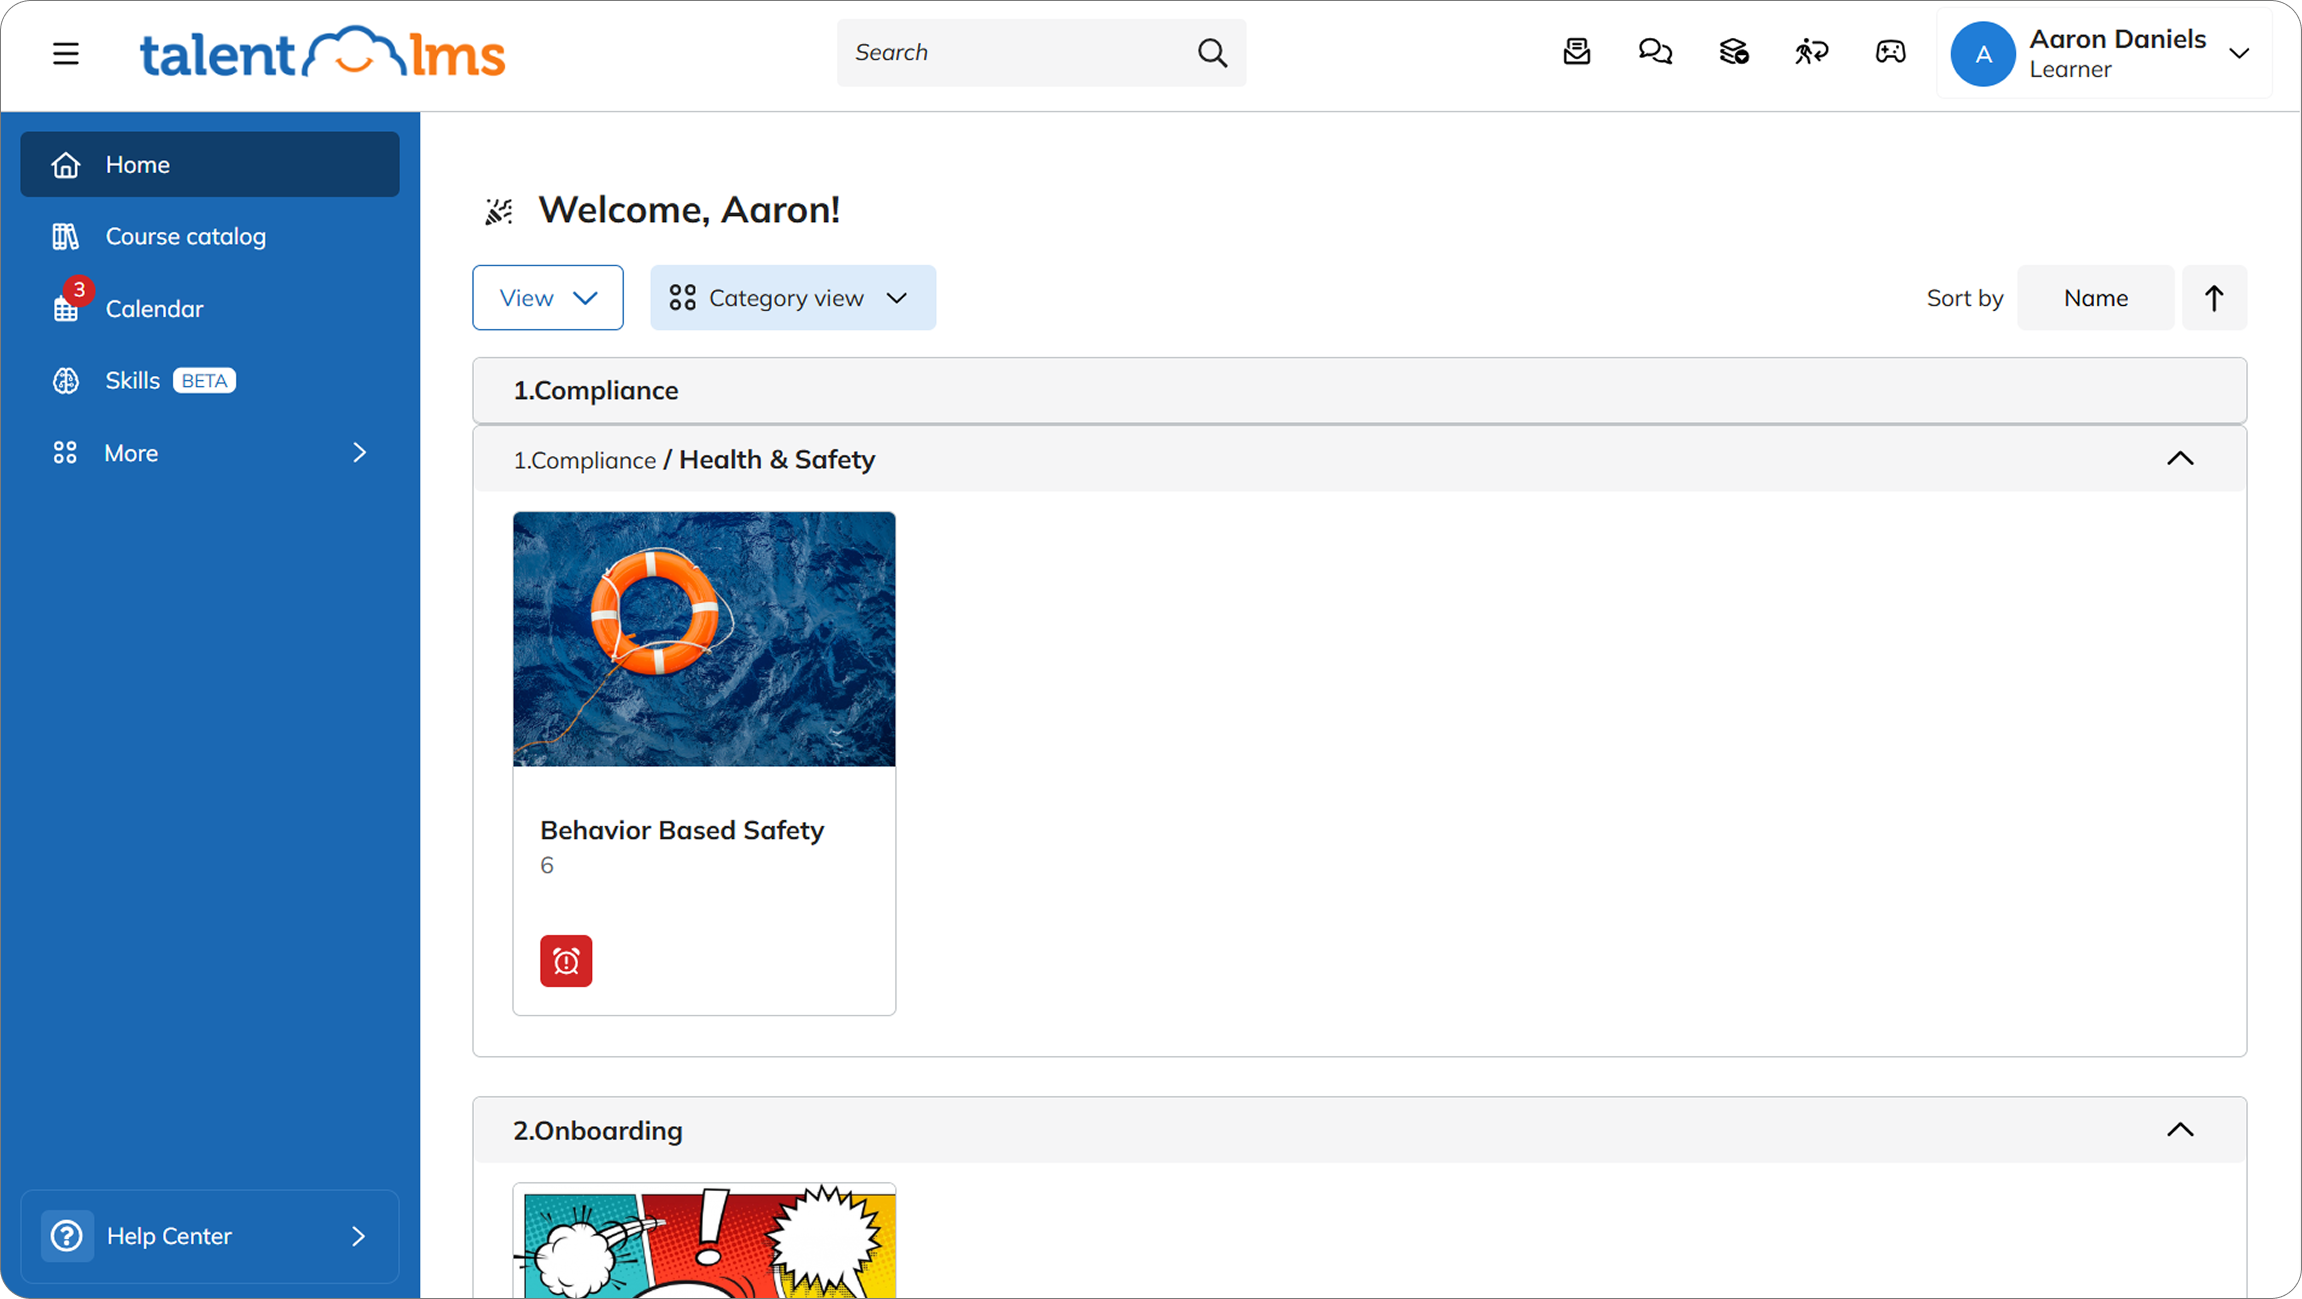Click the Home house icon
The image size is (2302, 1299).
pos(66,164)
